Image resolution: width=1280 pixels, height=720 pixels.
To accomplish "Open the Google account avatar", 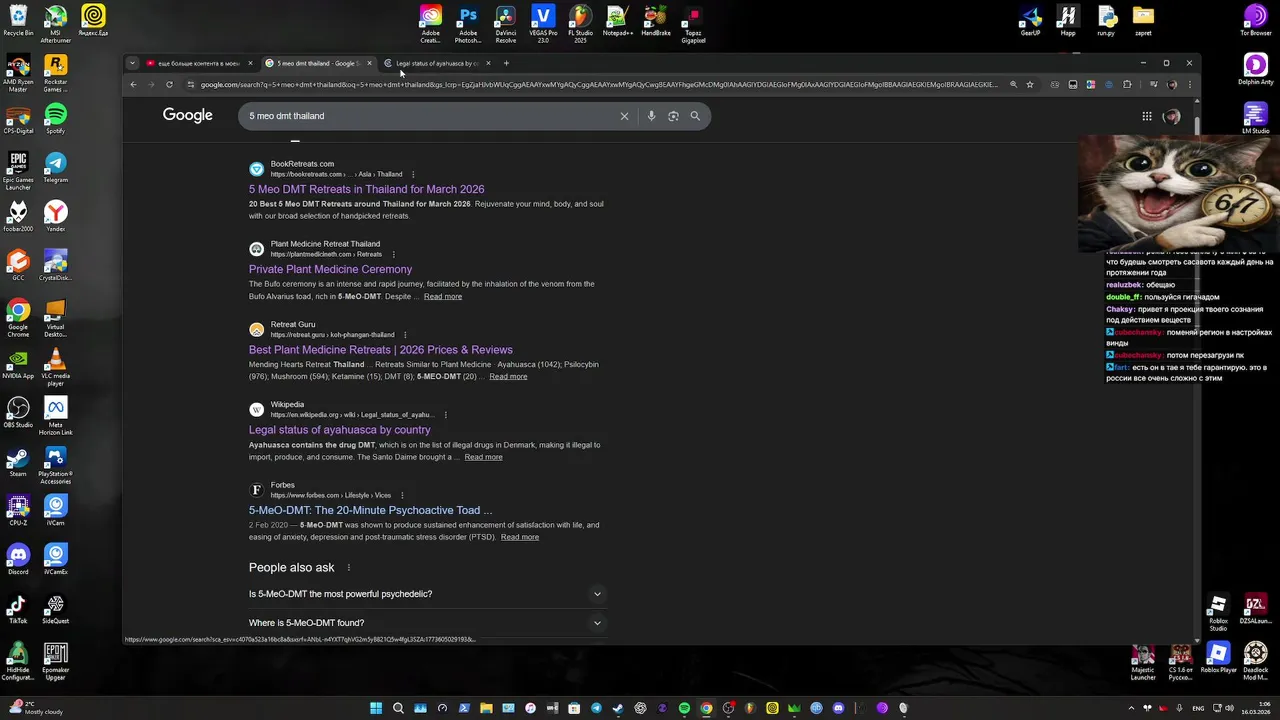I will (1172, 116).
